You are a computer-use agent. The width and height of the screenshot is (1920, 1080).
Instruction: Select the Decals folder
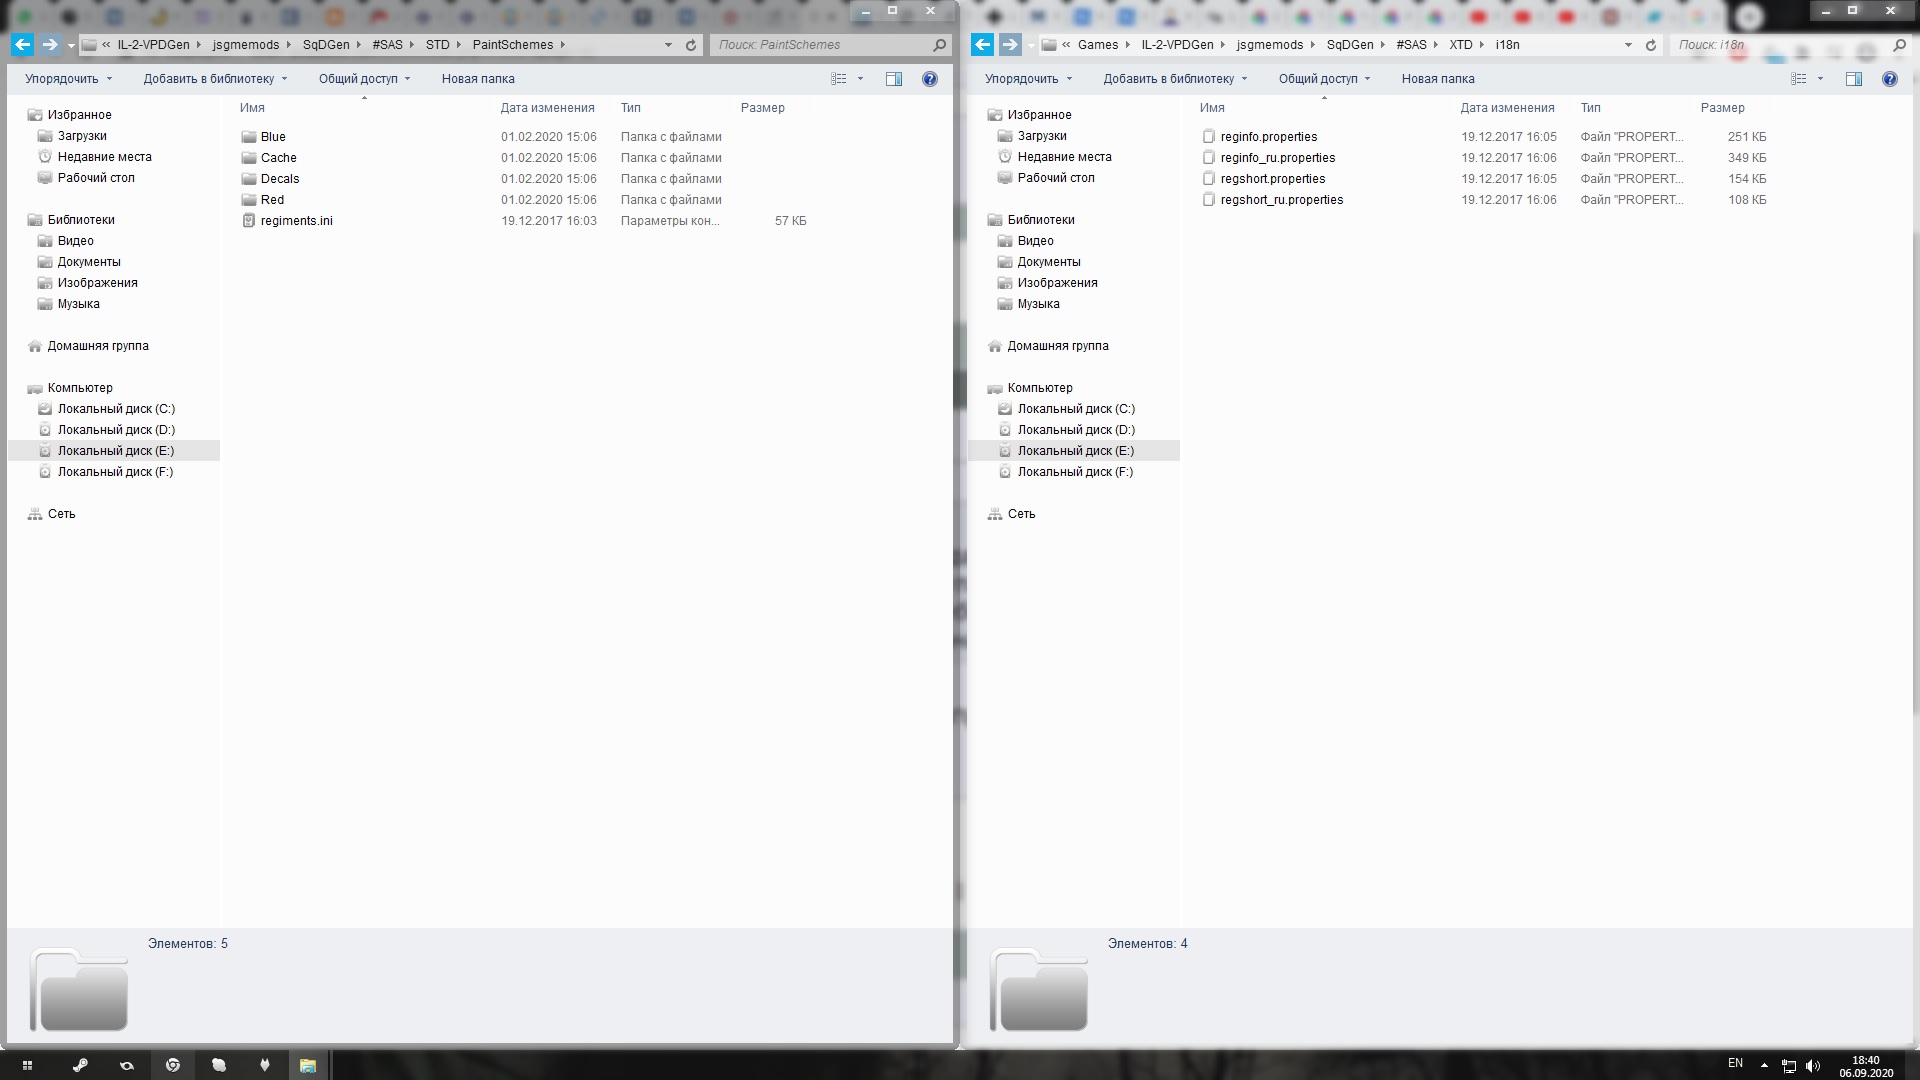280,179
